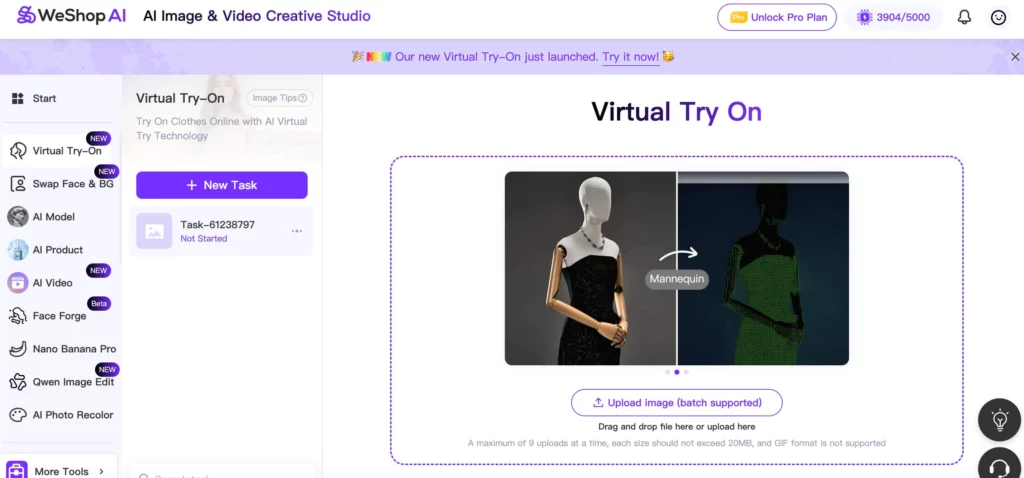Screen dimensions: 1024x478
Task: Click the notification bell icon
Action: click(x=964, y=17)
